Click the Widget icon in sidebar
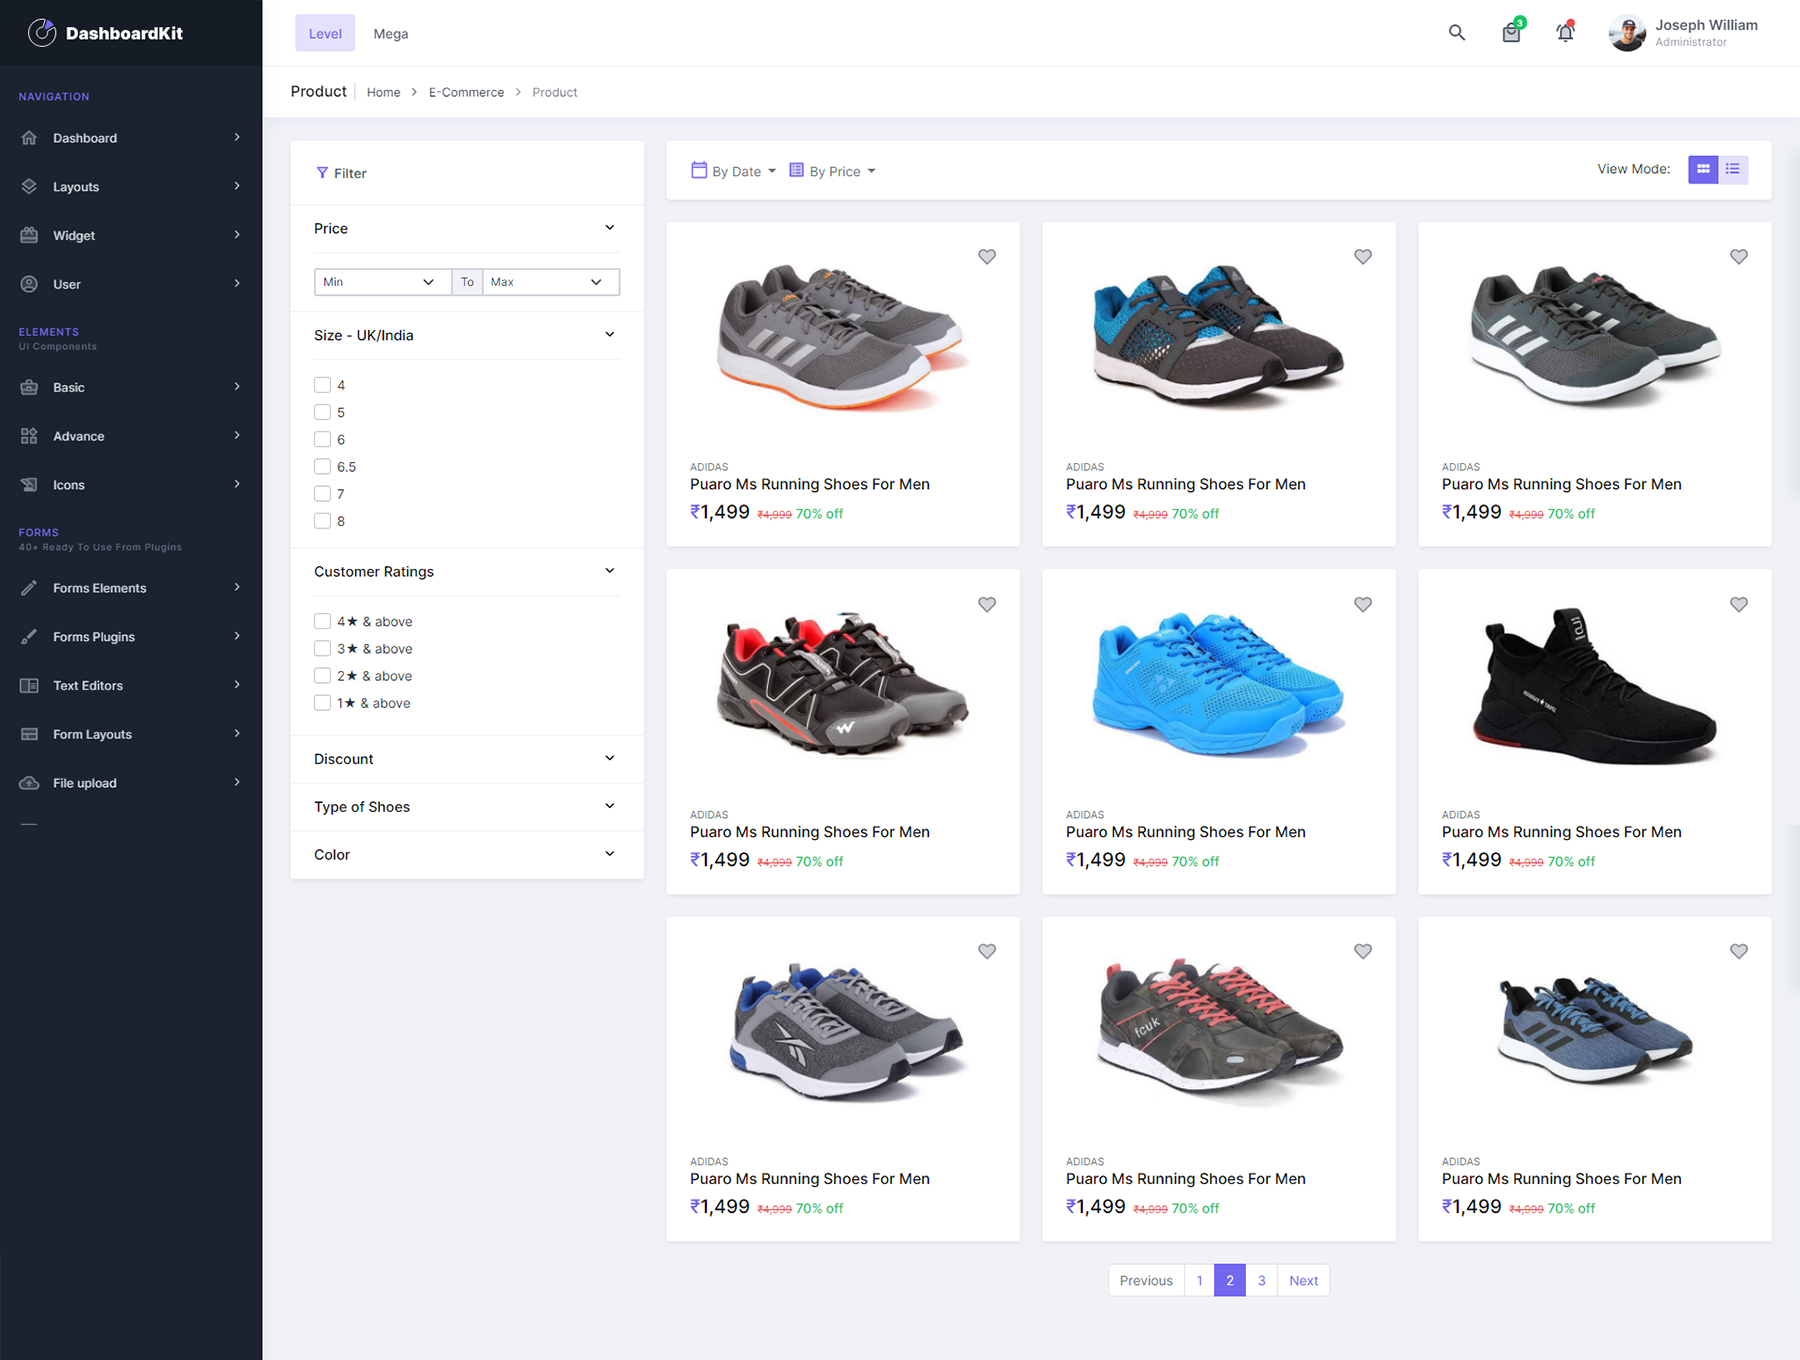Image resolution: width=1800 pixels, height=1360 pixels. point(29,236)
